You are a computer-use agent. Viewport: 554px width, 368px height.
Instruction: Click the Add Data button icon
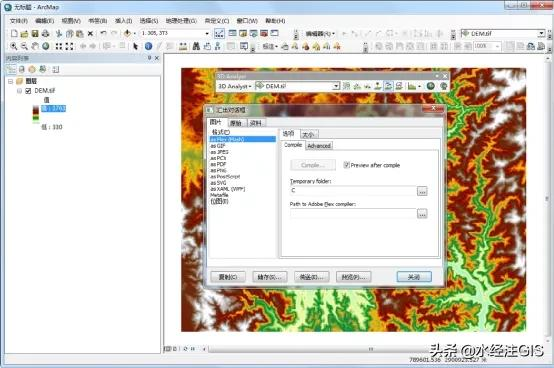coord(127,34)
